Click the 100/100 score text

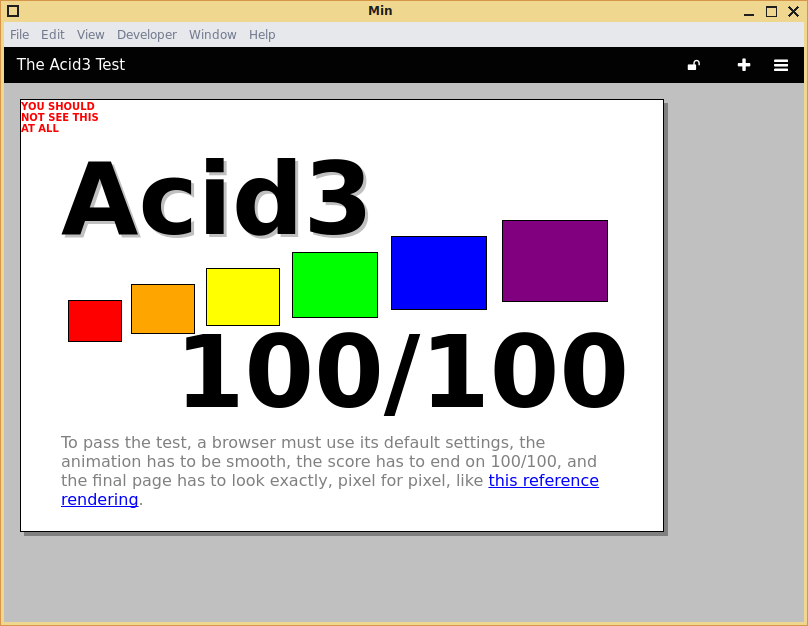tap(404, 370)
